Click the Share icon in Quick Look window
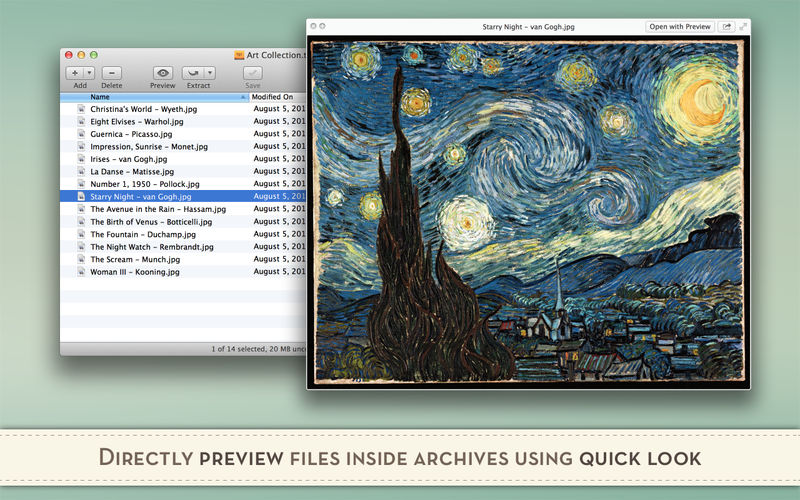This screenshot has width=800, height=500. point(727,27)
